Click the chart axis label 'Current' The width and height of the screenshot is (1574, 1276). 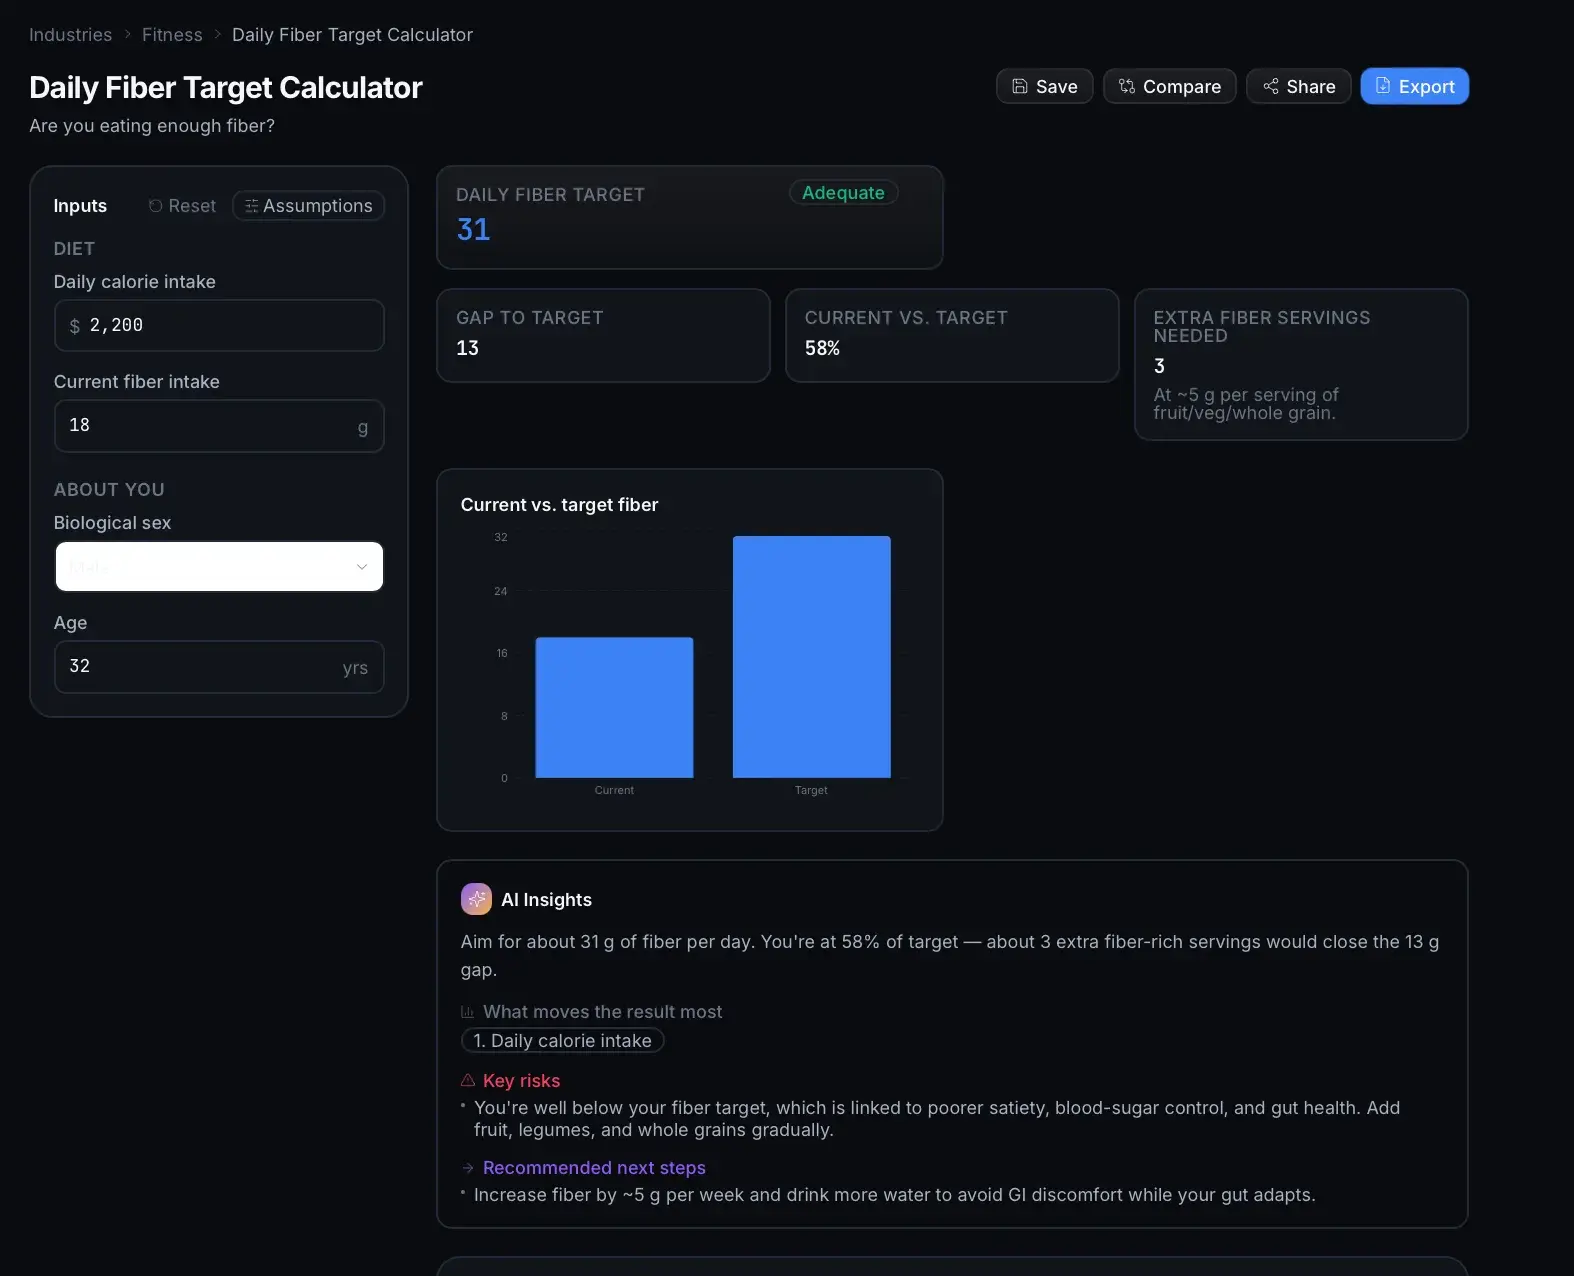(614, 790)
